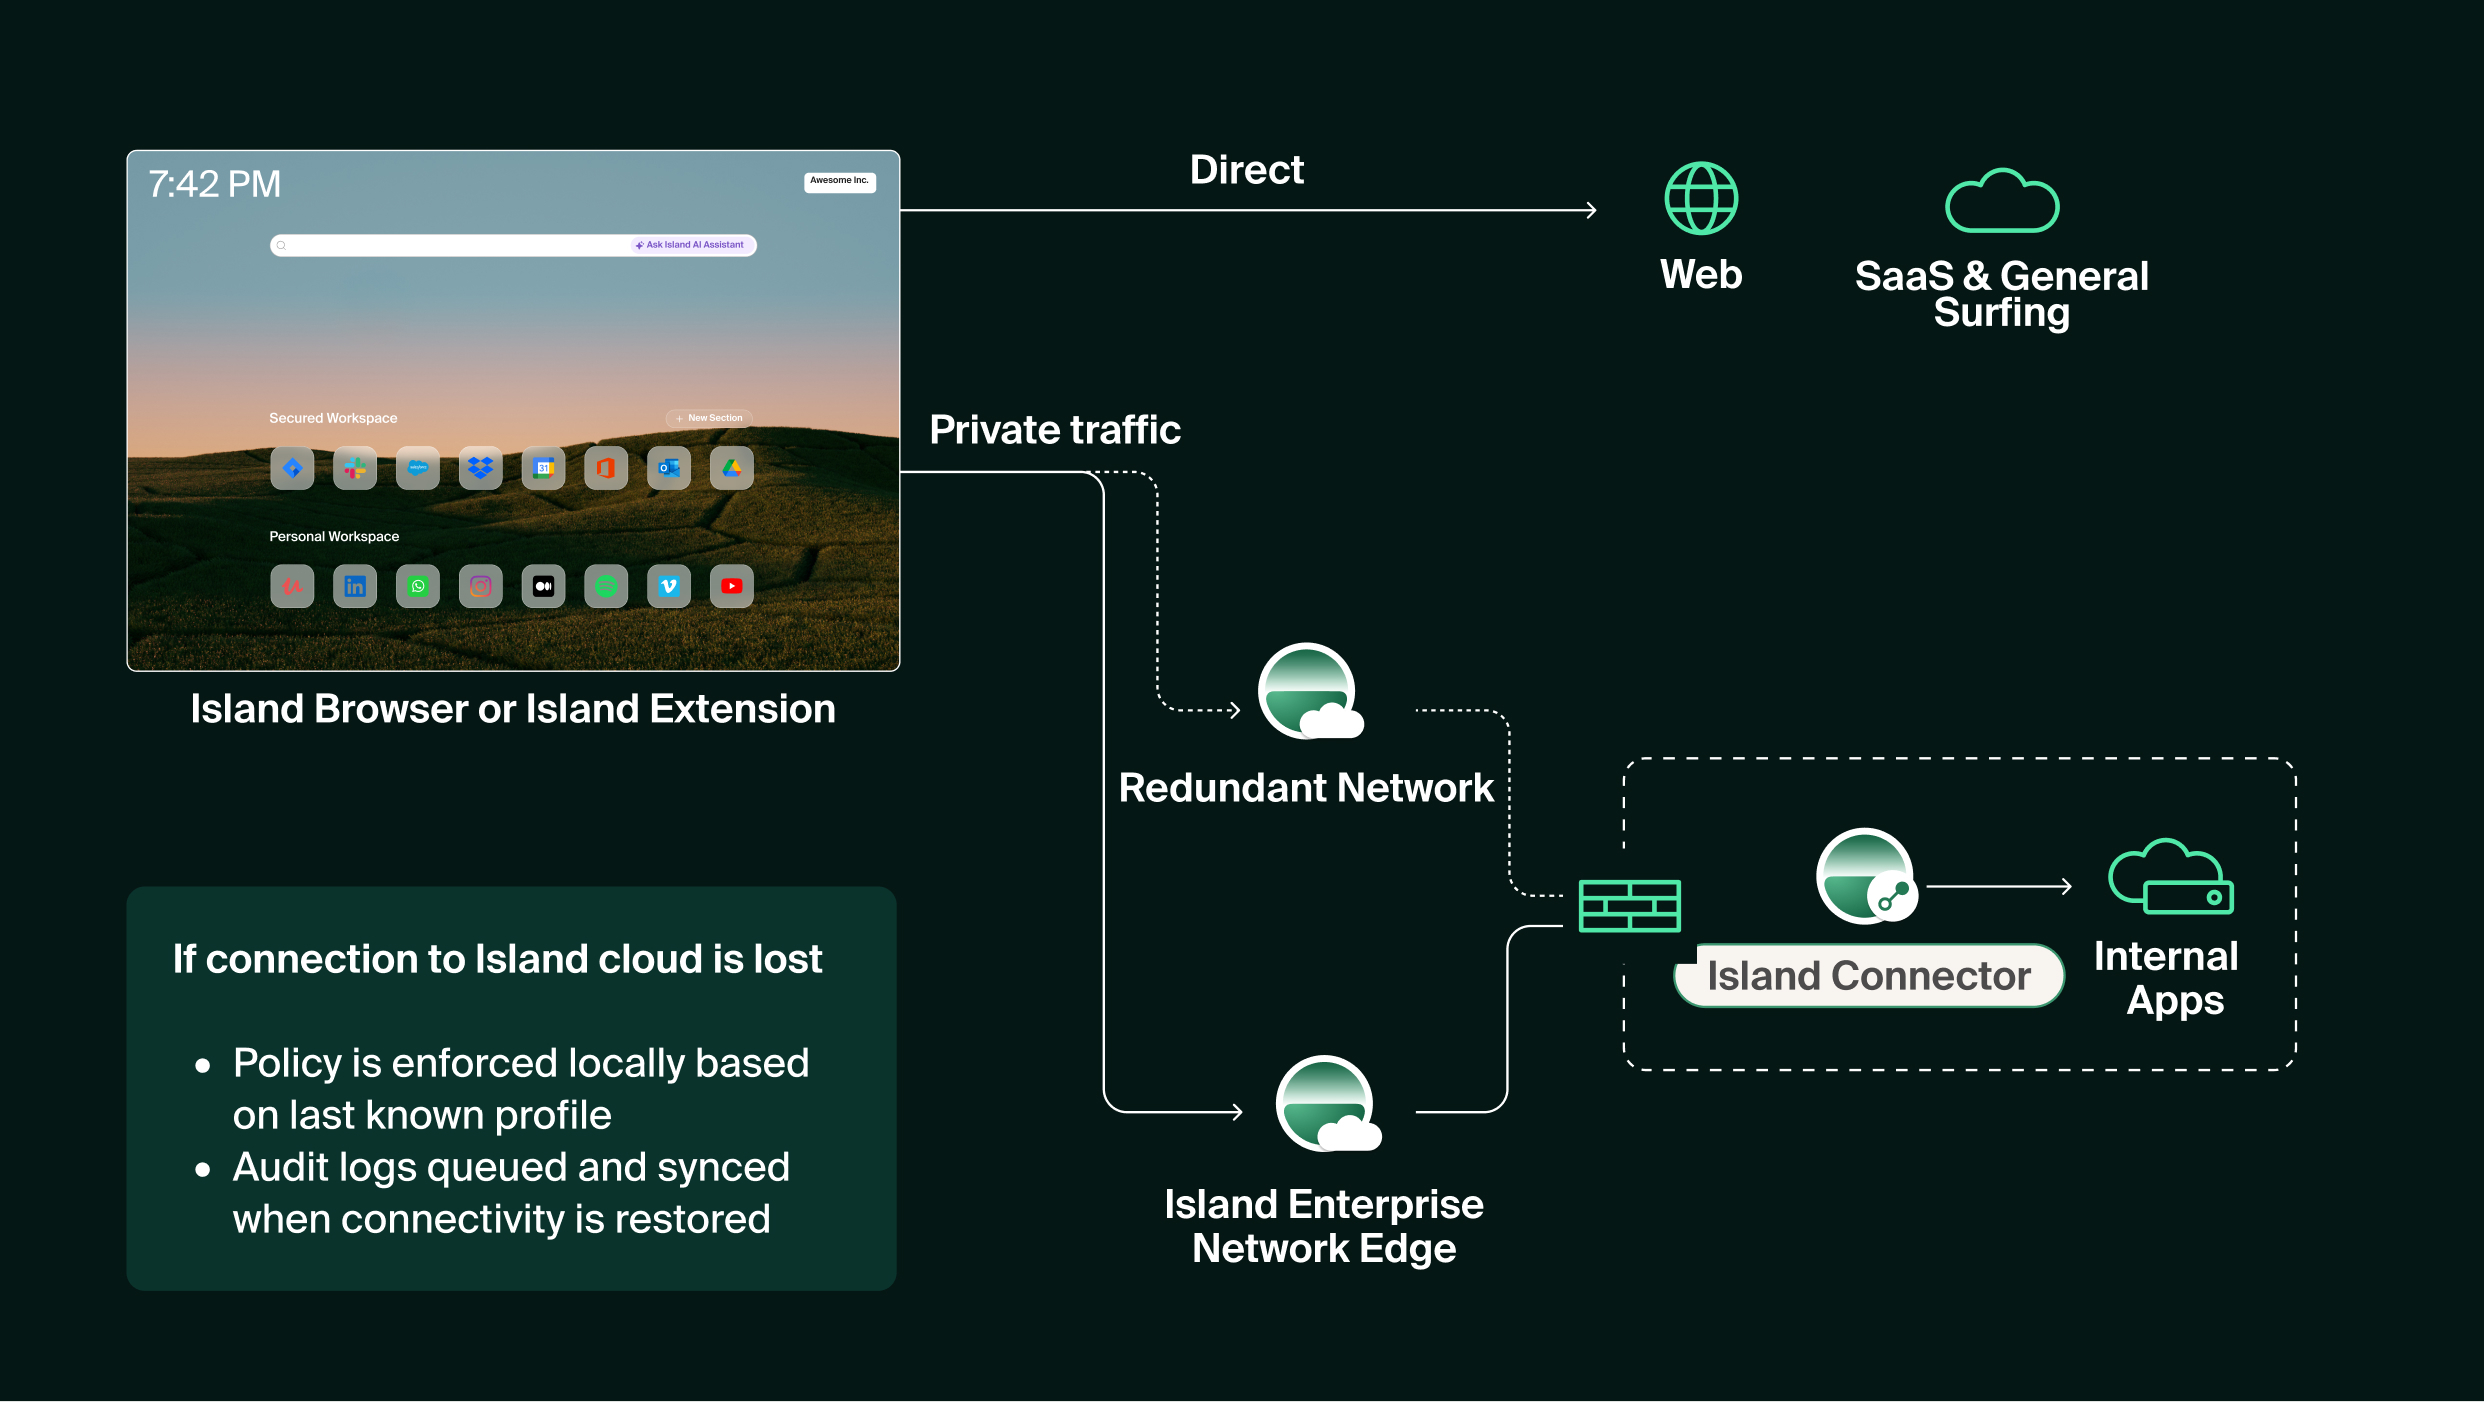Click the green firewall brick icon
The image size is (2484, 1402).
(x=1629, y=906)
